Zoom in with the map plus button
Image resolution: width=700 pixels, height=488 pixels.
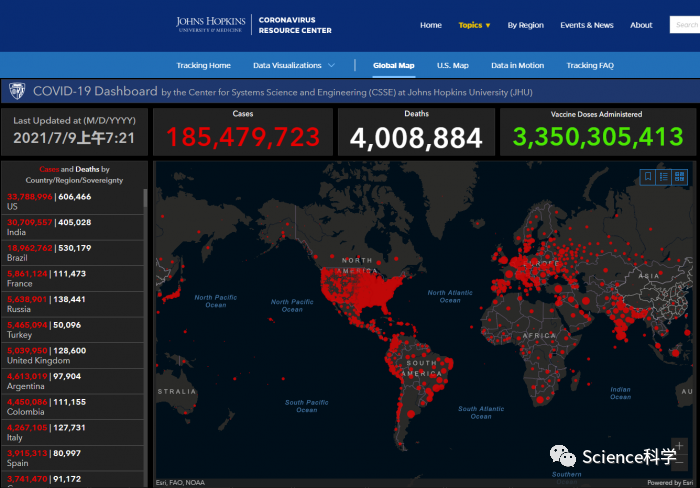click(679, 446)
